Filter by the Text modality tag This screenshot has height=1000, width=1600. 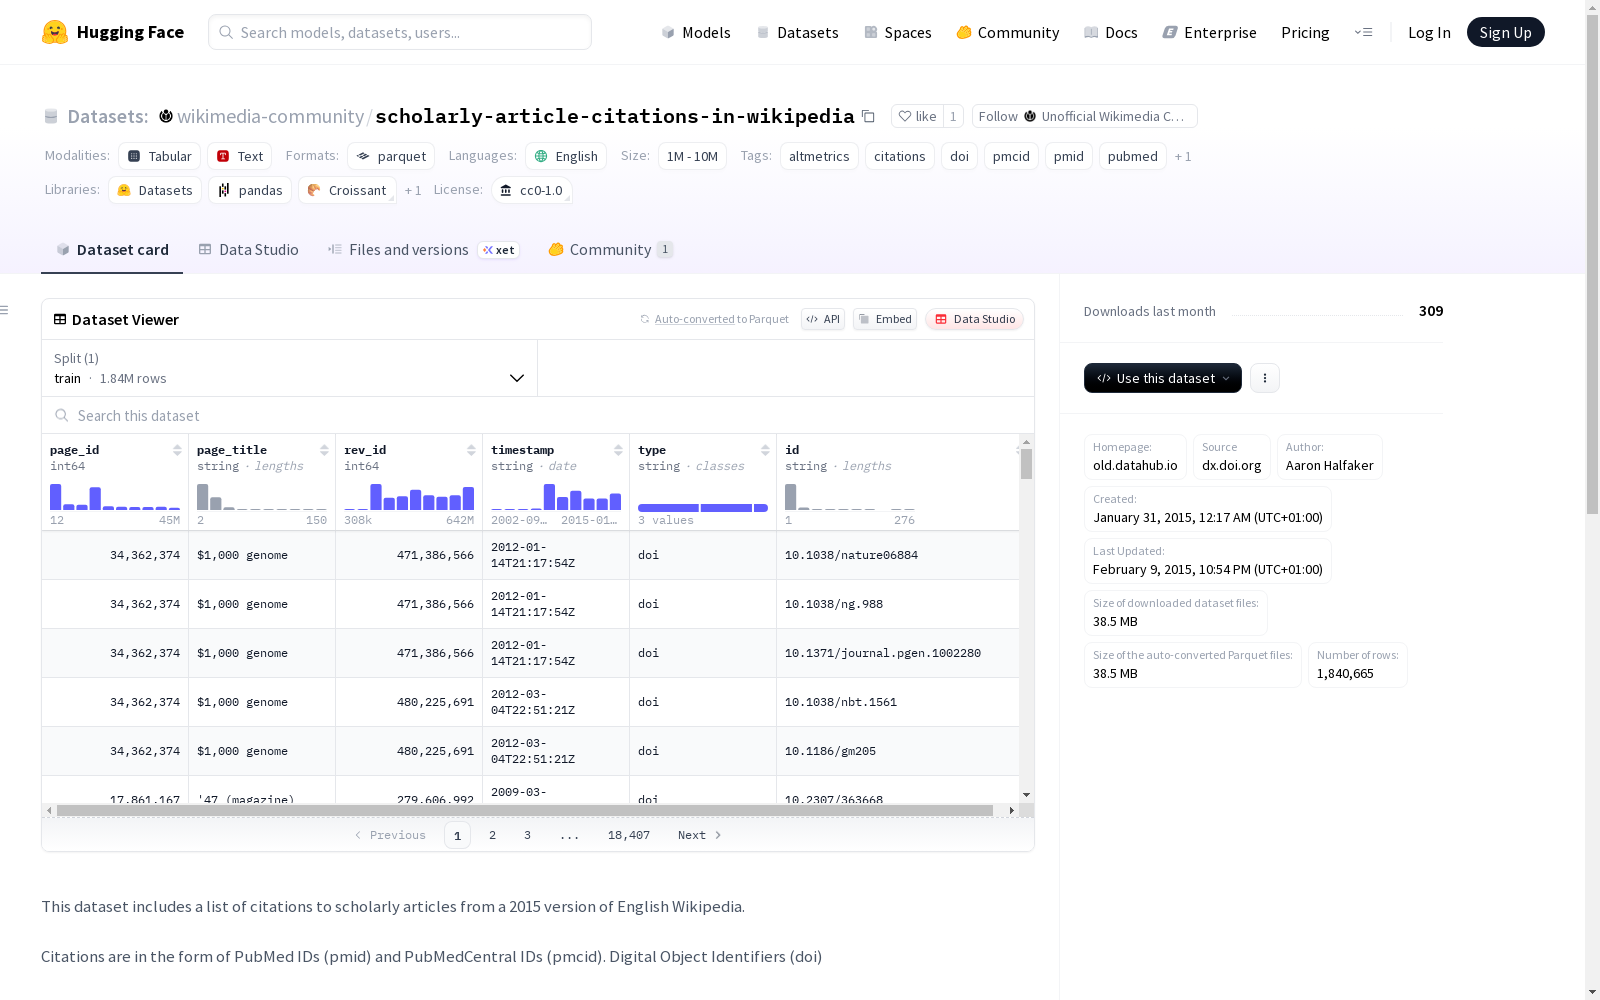pyautogui.click(x=240, y=156)
